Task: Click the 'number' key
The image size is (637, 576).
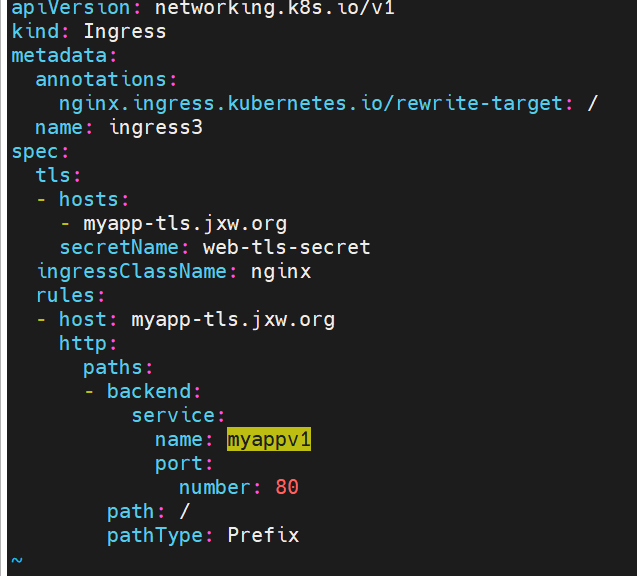Action: (x=214, y=487)
